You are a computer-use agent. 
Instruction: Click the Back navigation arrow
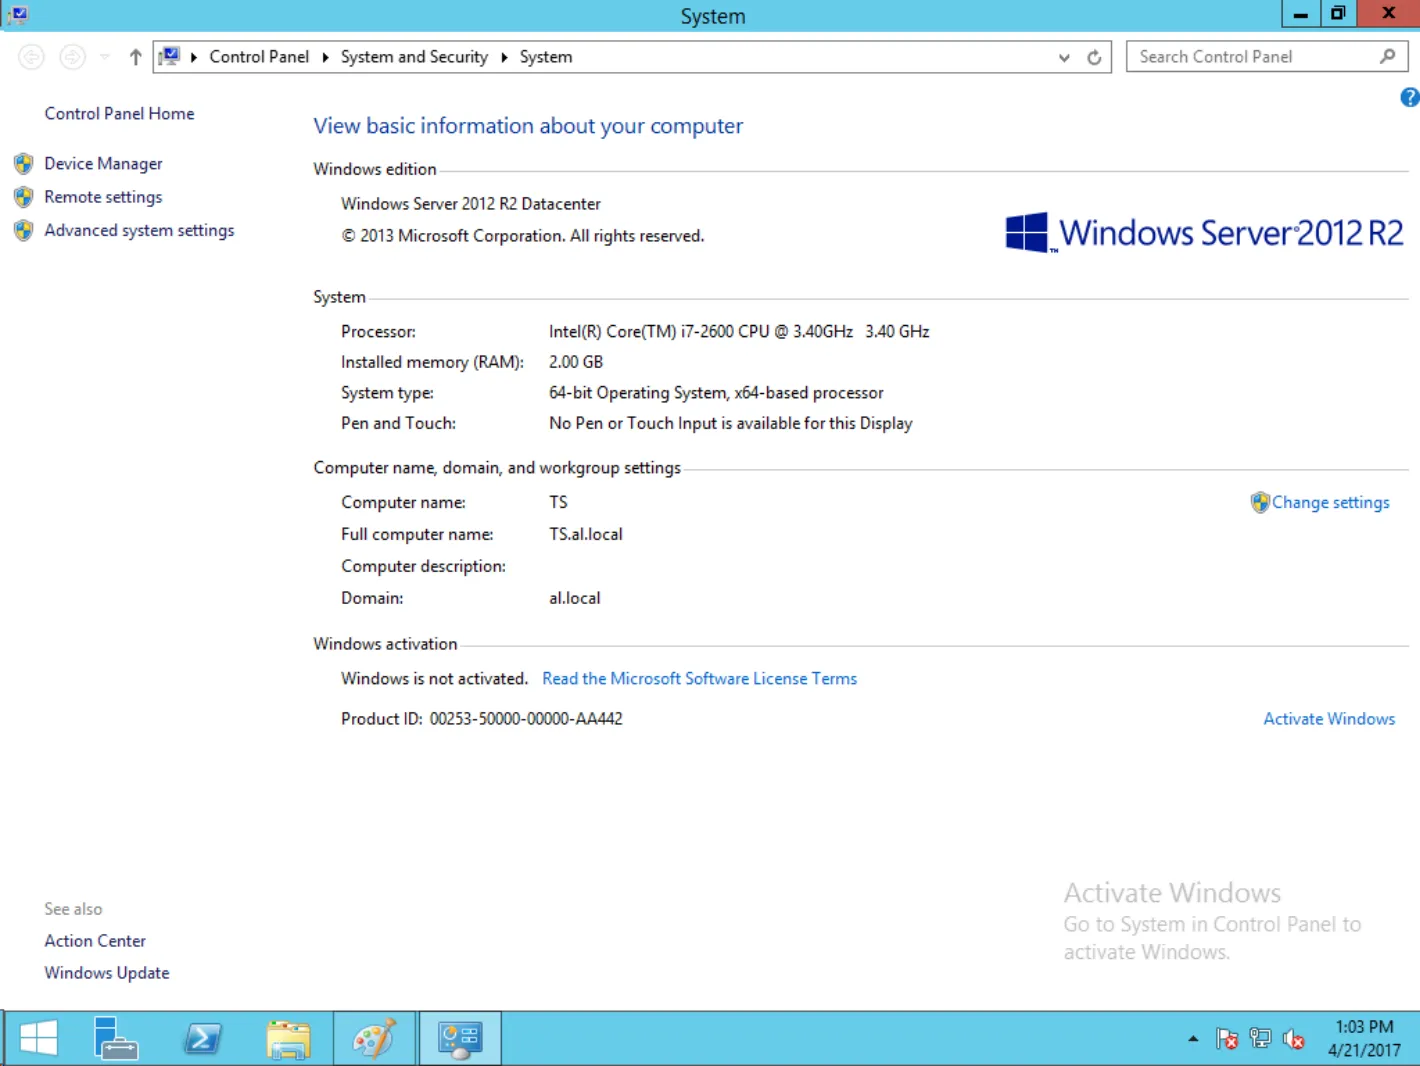(32, 57)
